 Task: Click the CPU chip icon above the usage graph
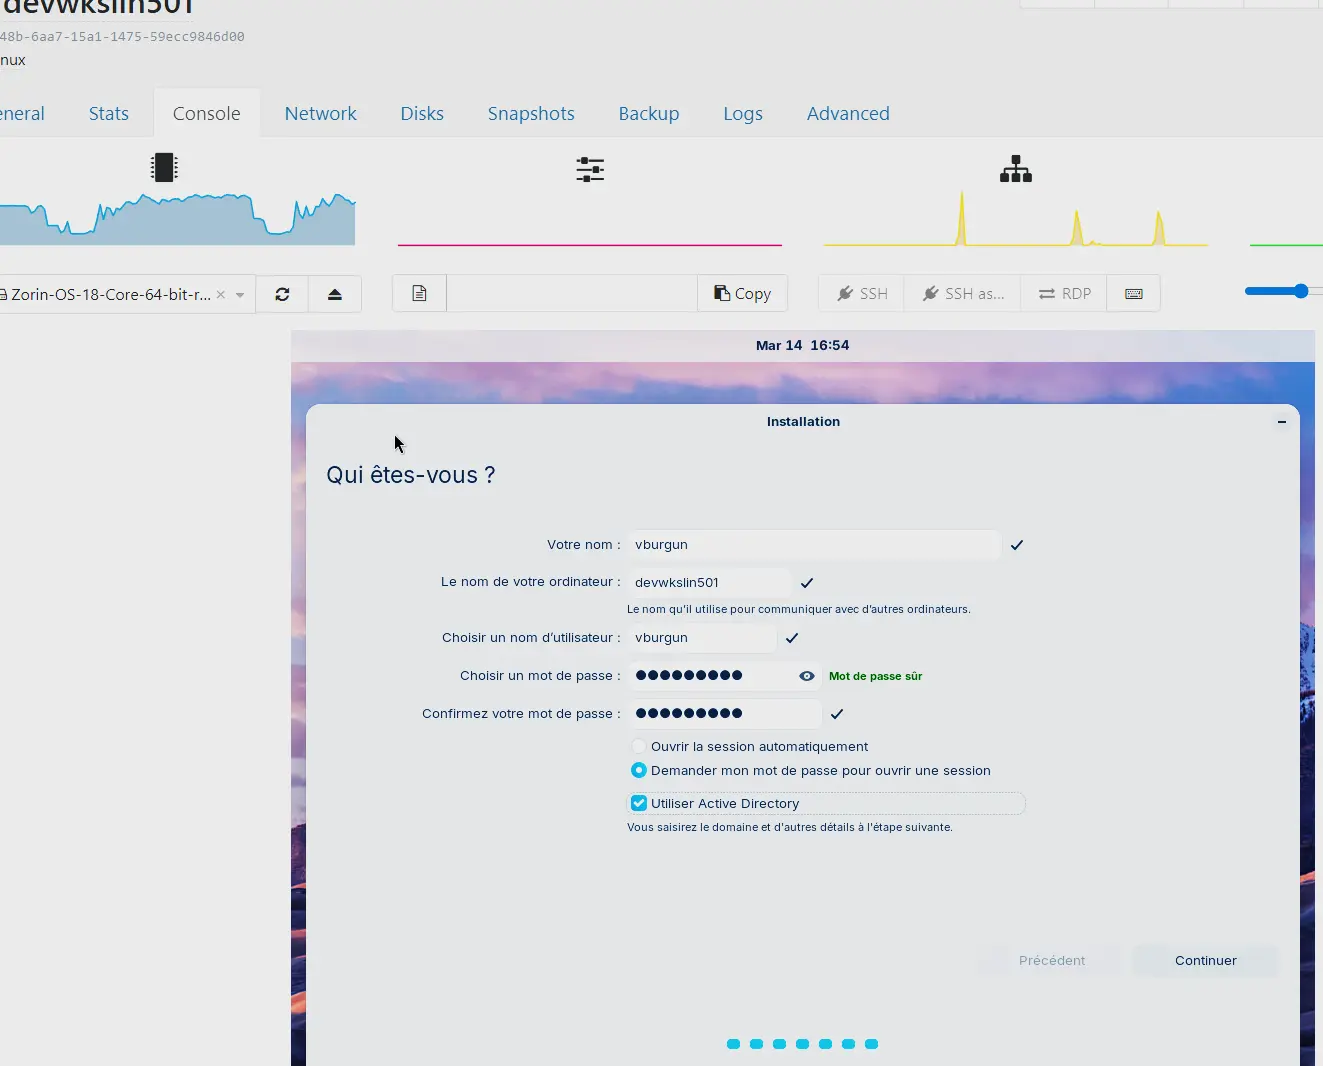tap(164, 167)
